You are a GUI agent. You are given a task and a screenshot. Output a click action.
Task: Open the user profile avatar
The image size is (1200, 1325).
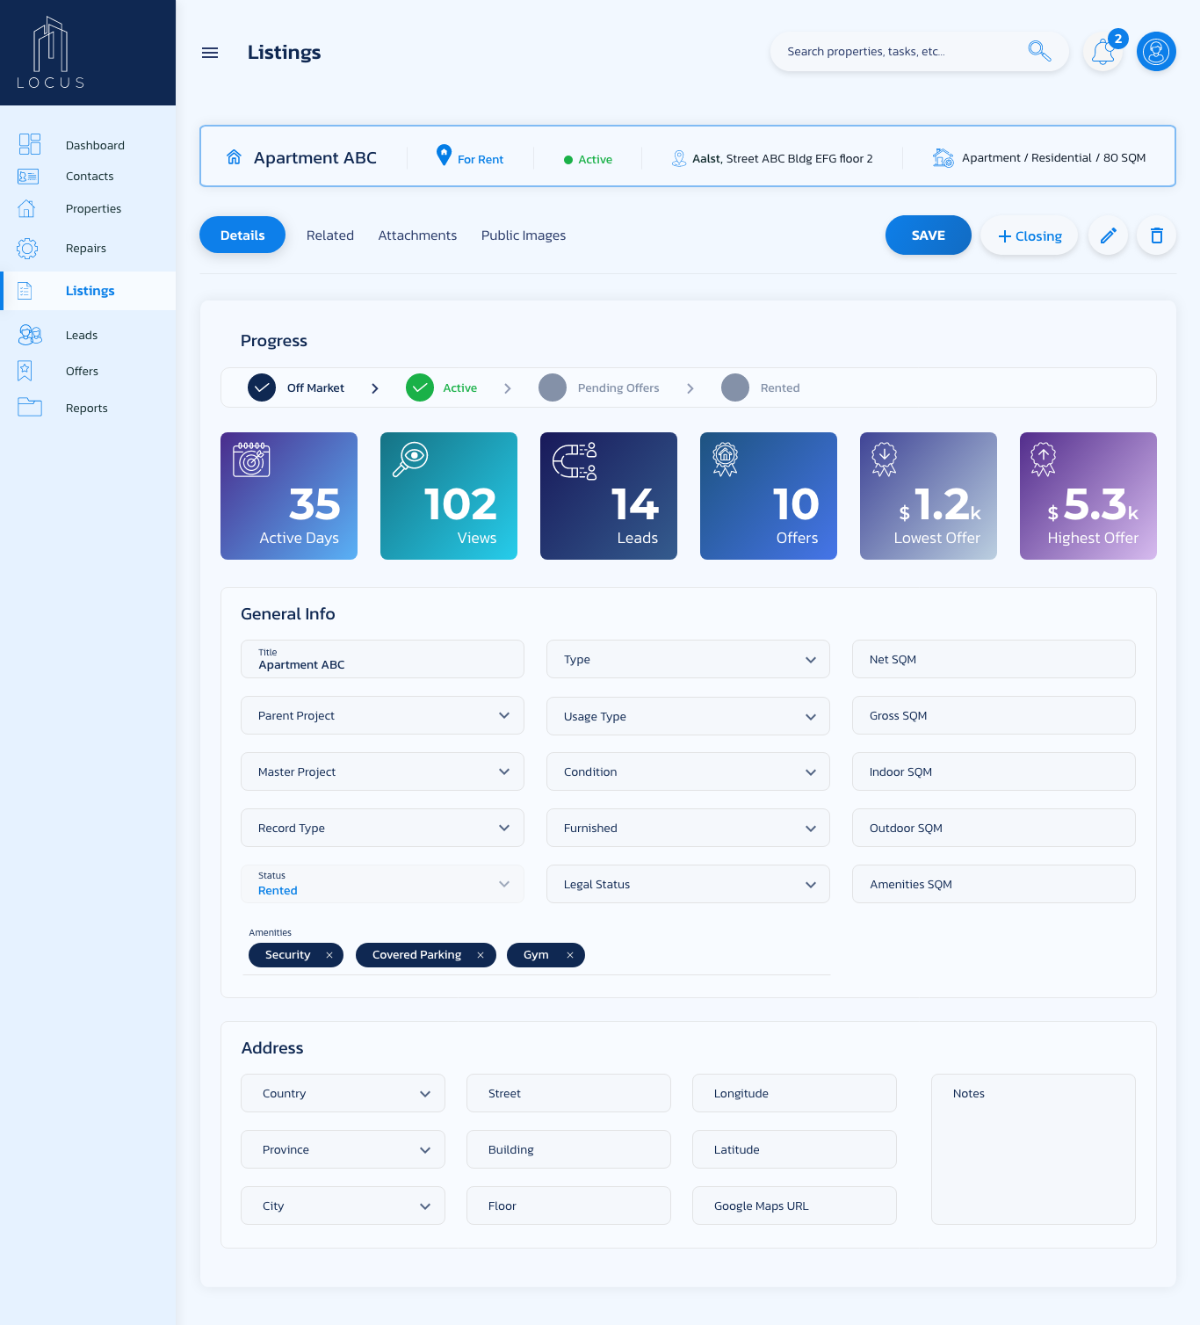1156,51
